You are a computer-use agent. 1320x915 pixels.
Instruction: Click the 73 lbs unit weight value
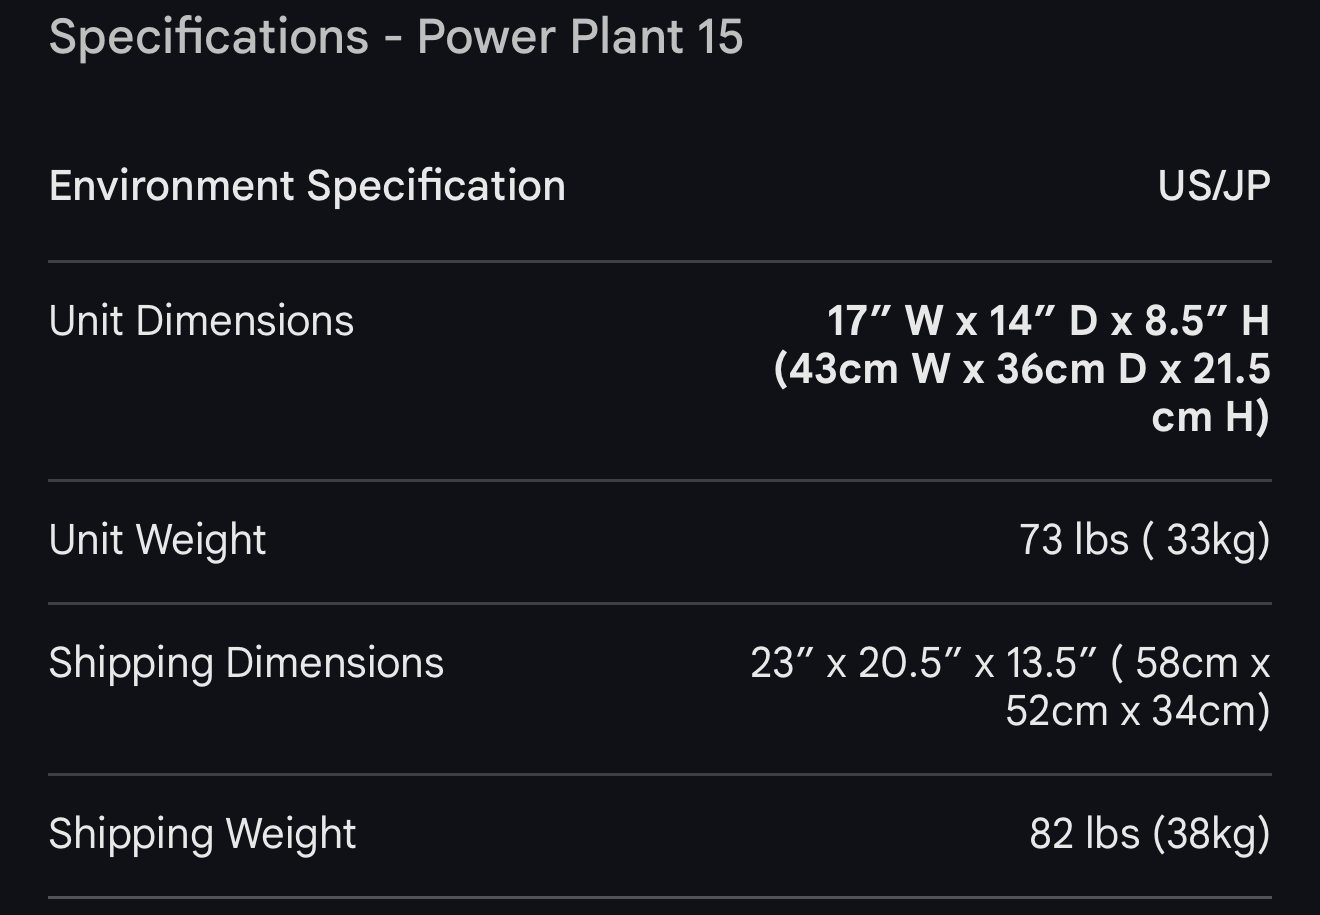[x=1073, y=540]
